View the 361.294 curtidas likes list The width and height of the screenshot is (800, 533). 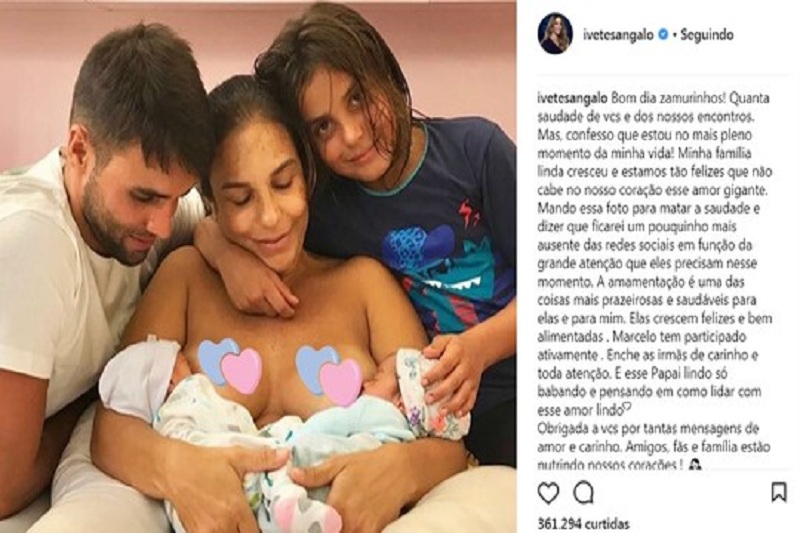tap(584, 524)
